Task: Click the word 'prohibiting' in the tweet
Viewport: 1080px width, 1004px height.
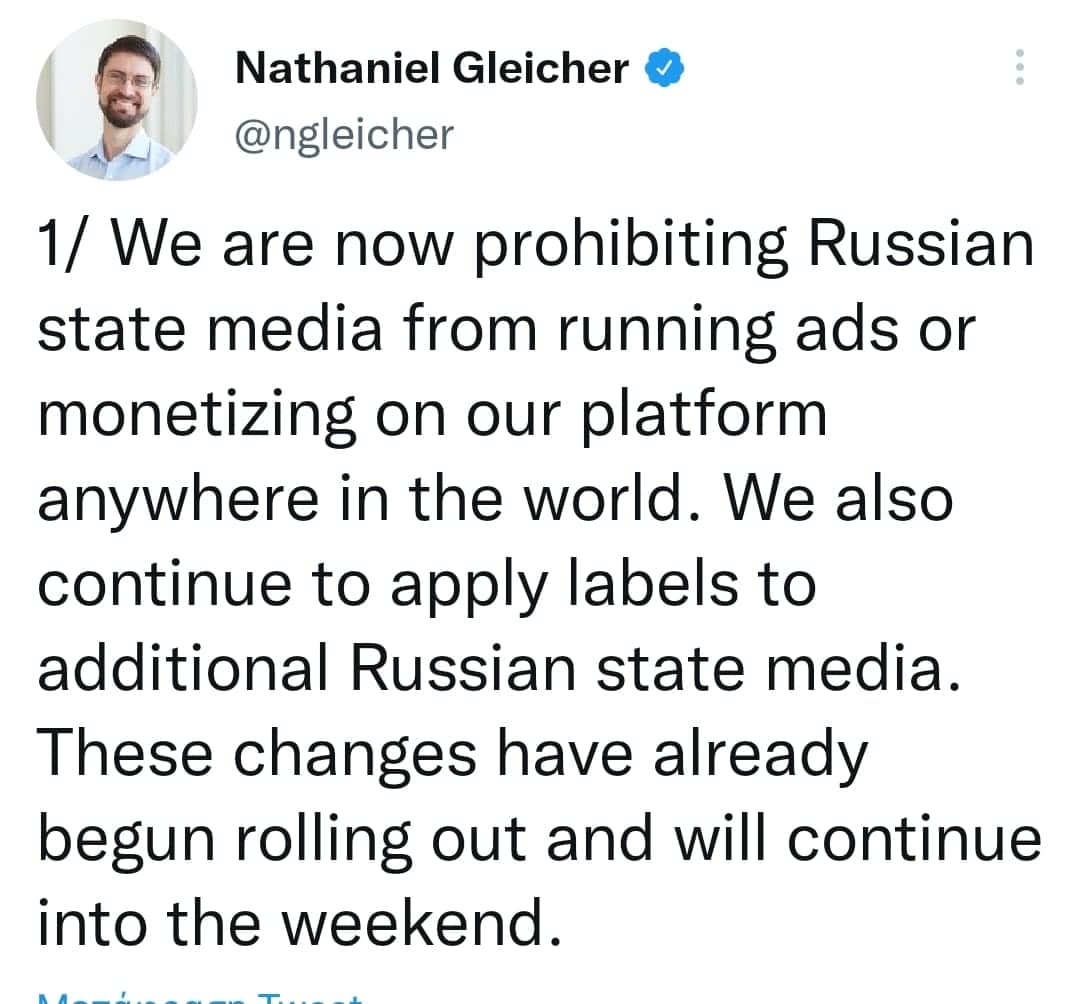Action: click(630, 247)
